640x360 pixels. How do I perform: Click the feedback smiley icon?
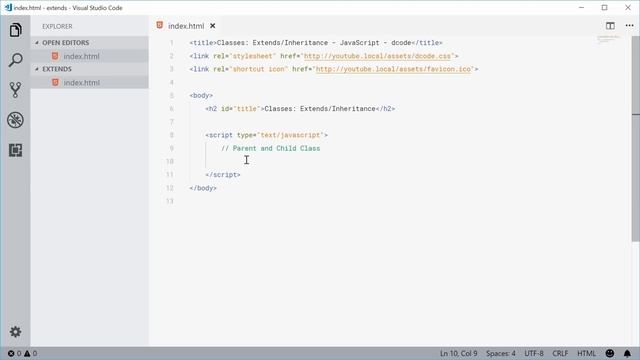[x=610, y=353]
